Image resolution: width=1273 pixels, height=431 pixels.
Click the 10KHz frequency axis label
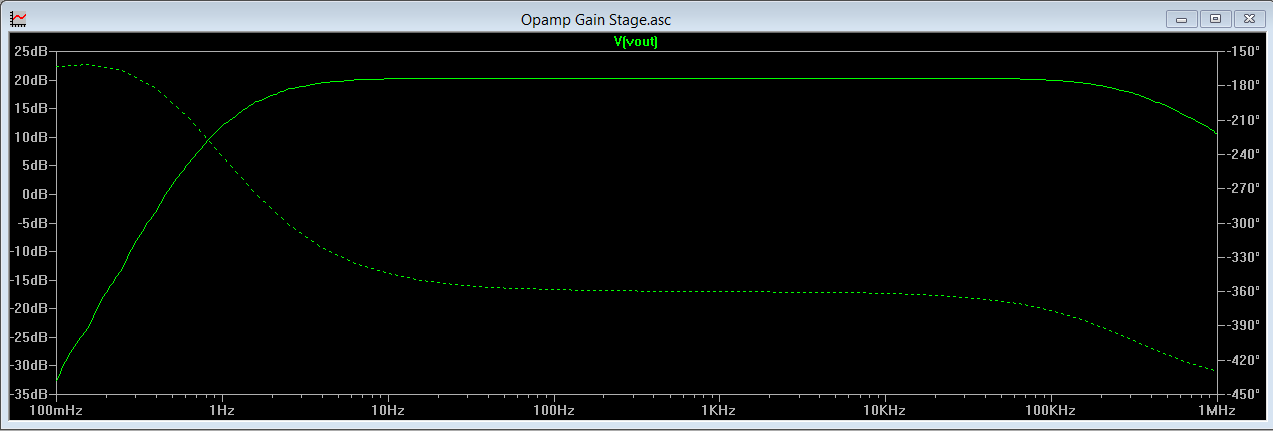(885, 411)
